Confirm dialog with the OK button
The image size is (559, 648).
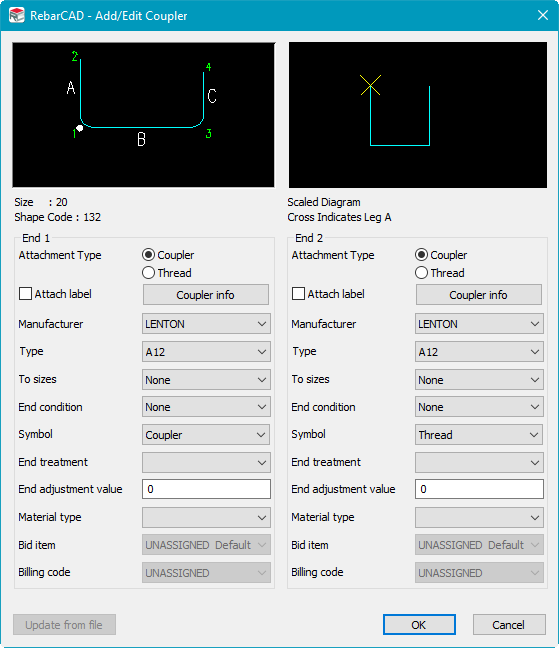click(419, 624)
